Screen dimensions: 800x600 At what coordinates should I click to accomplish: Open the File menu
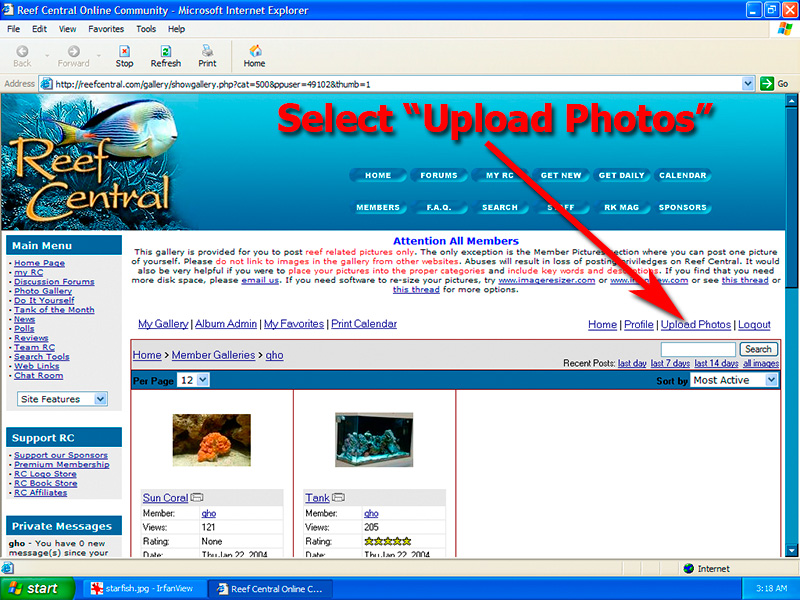[14, 29]
